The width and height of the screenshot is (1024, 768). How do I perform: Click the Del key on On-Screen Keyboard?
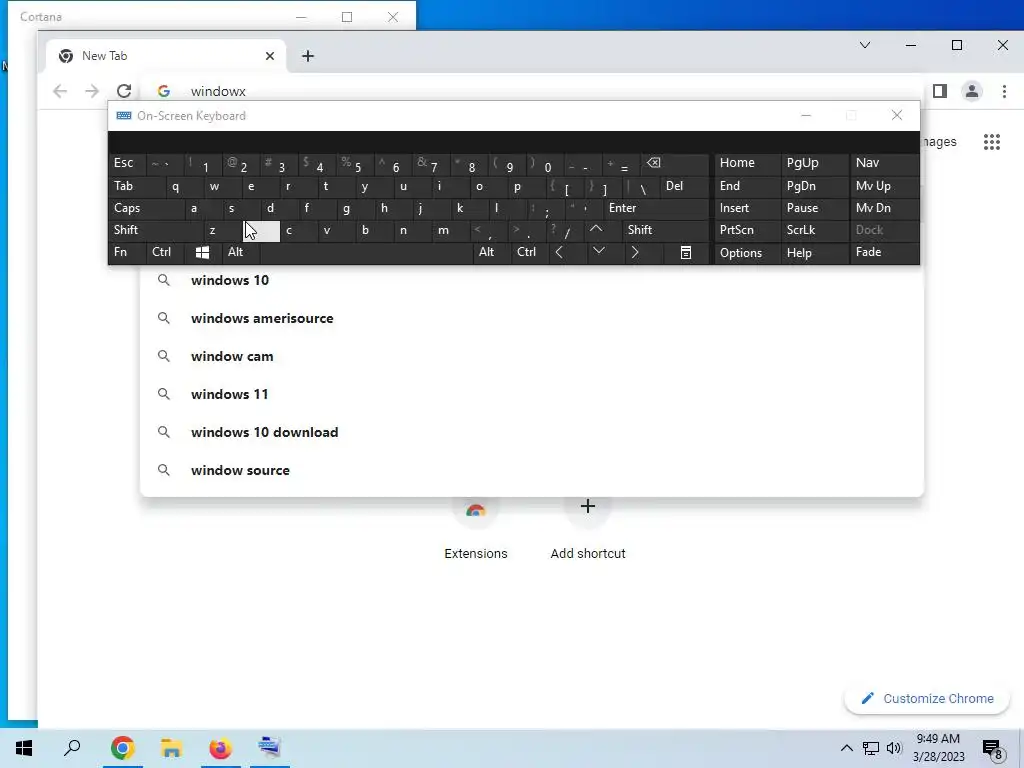coord(684,185)
